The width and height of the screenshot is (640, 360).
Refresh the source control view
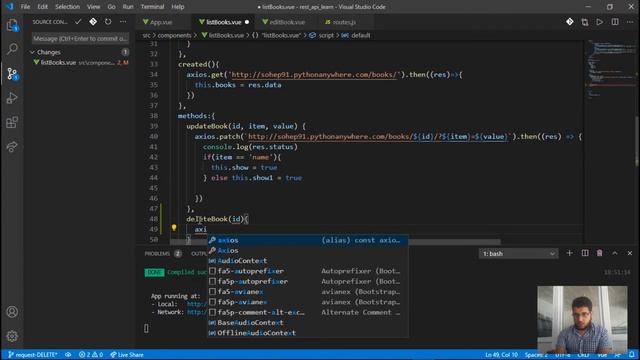pyautogui.click(x=108, y=22)
